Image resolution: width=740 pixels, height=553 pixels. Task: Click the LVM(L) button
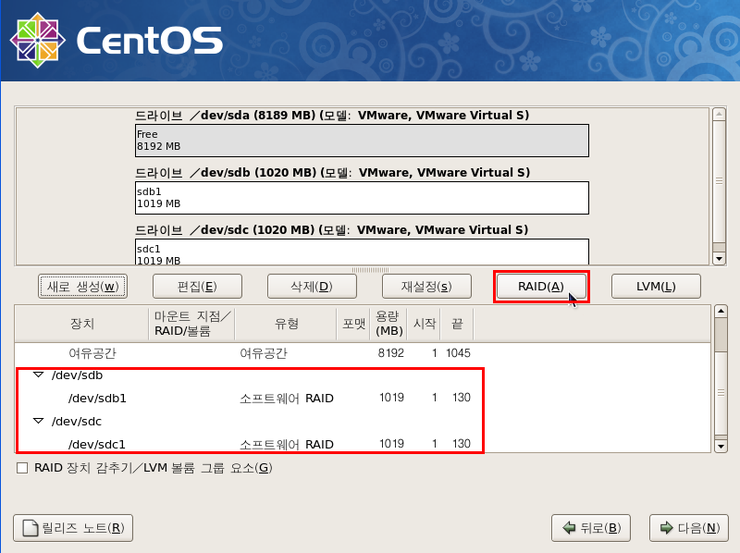tap(655, 286)
